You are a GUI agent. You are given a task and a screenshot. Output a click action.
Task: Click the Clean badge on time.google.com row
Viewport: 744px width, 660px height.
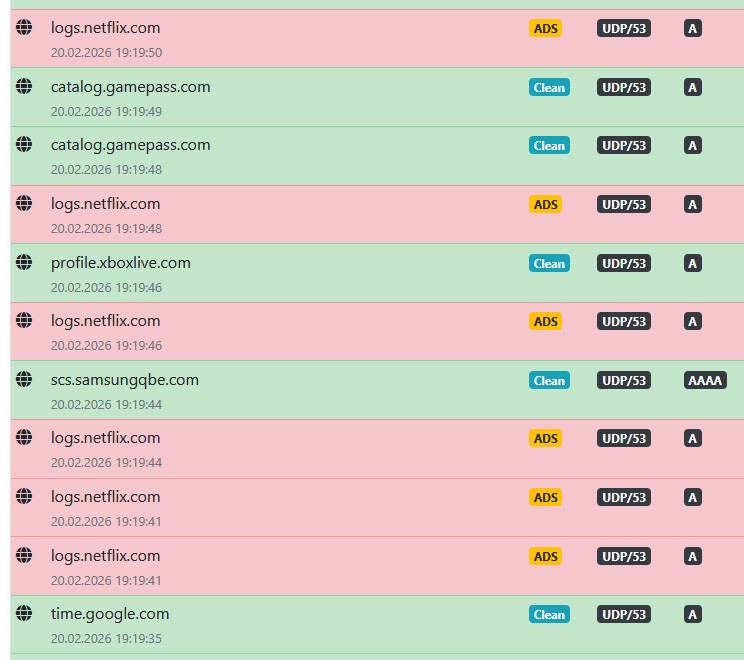pyautogui.click(x=548, y=615)
